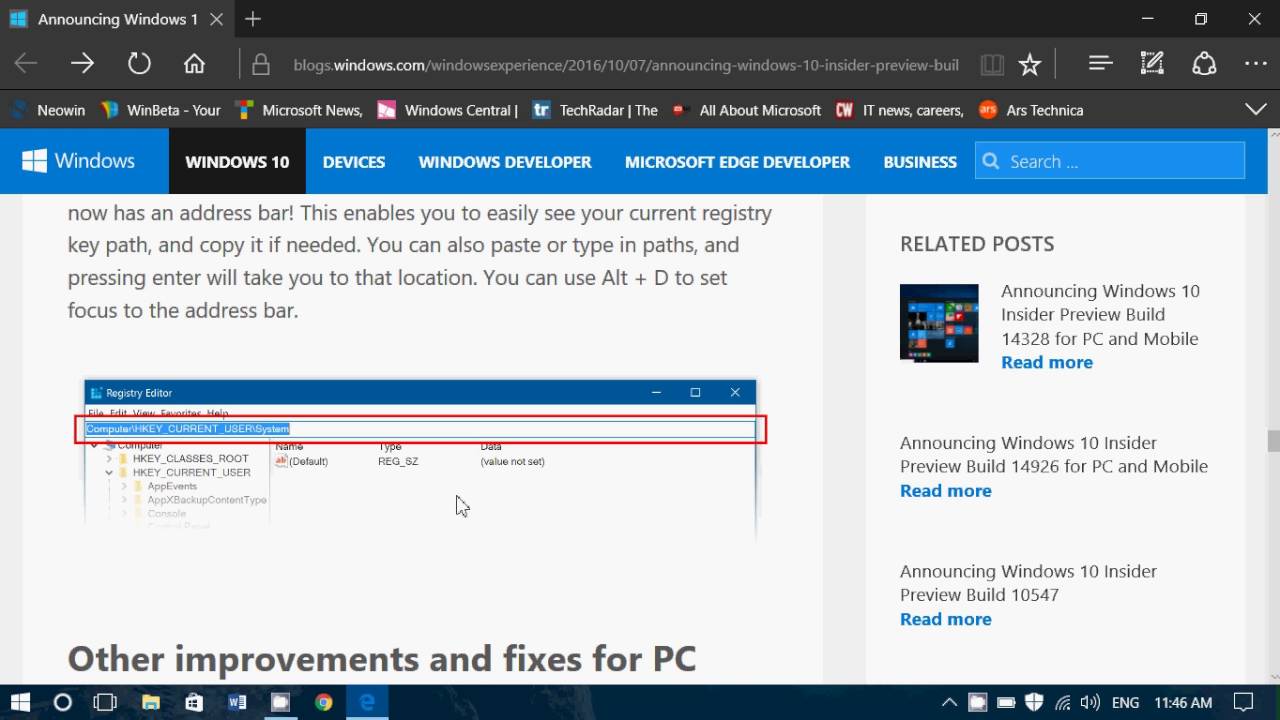This screenshot has width=1280, height=720.
Task: Refresh the current page
Action: 139,64
